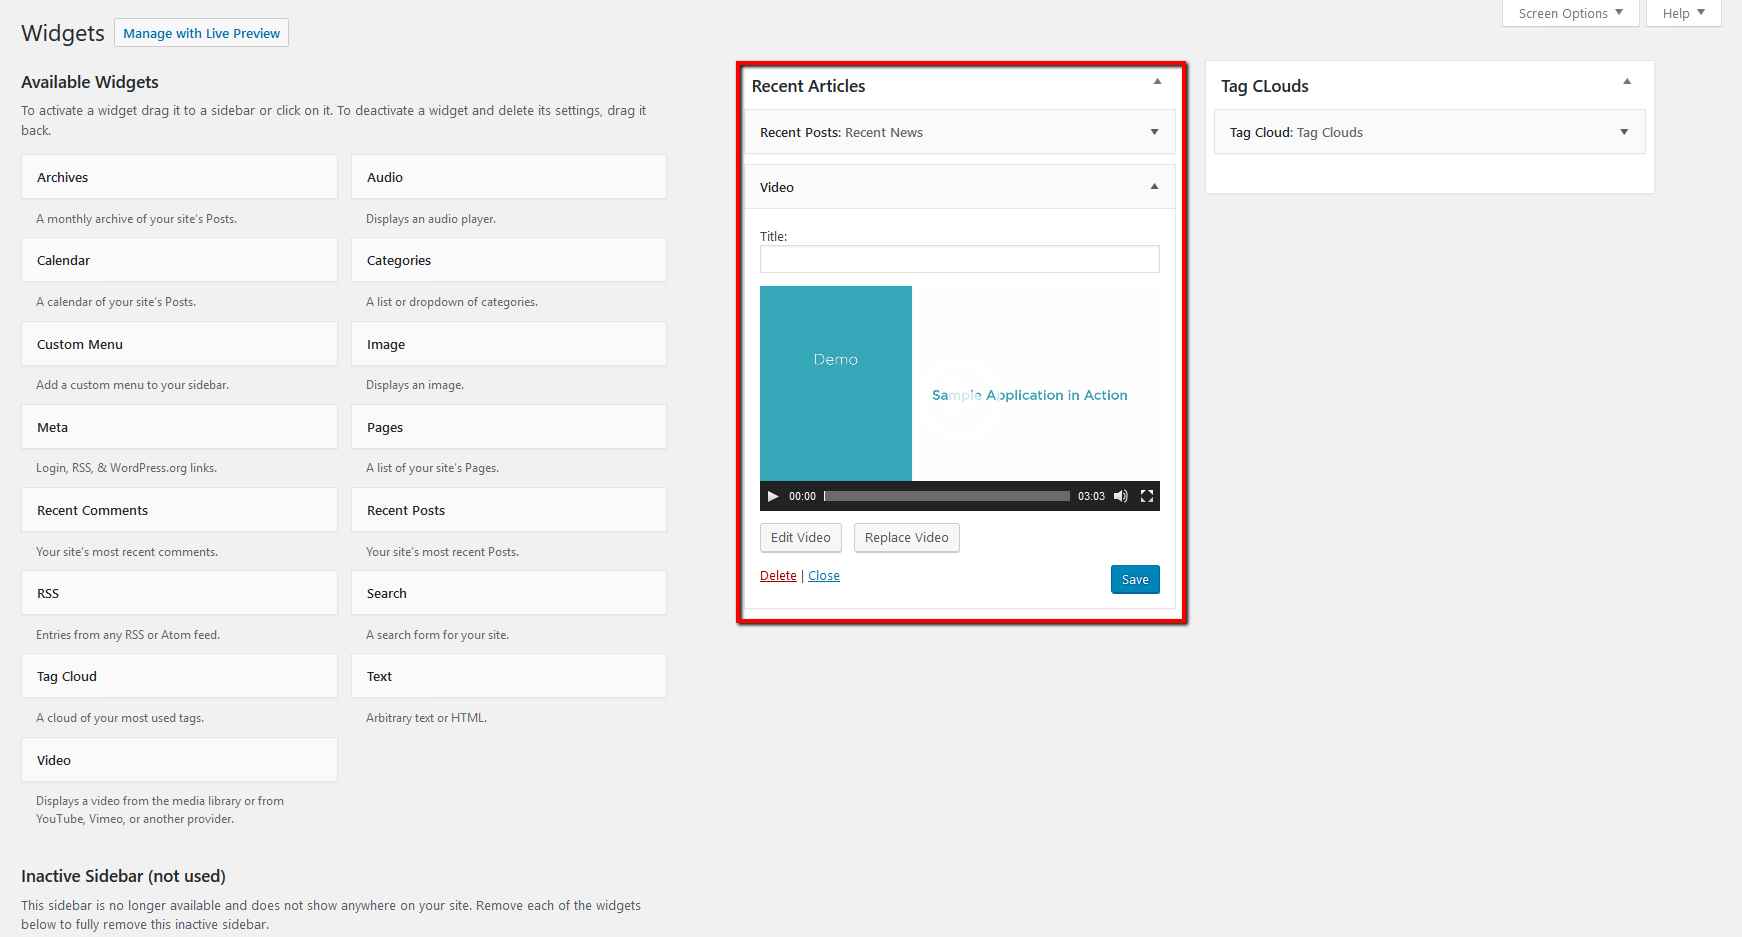This screenshot has width=1742, height=937.
Task: Enter fullscreen for the video player
Action: pyautogui.click(x=1147, y=496)
